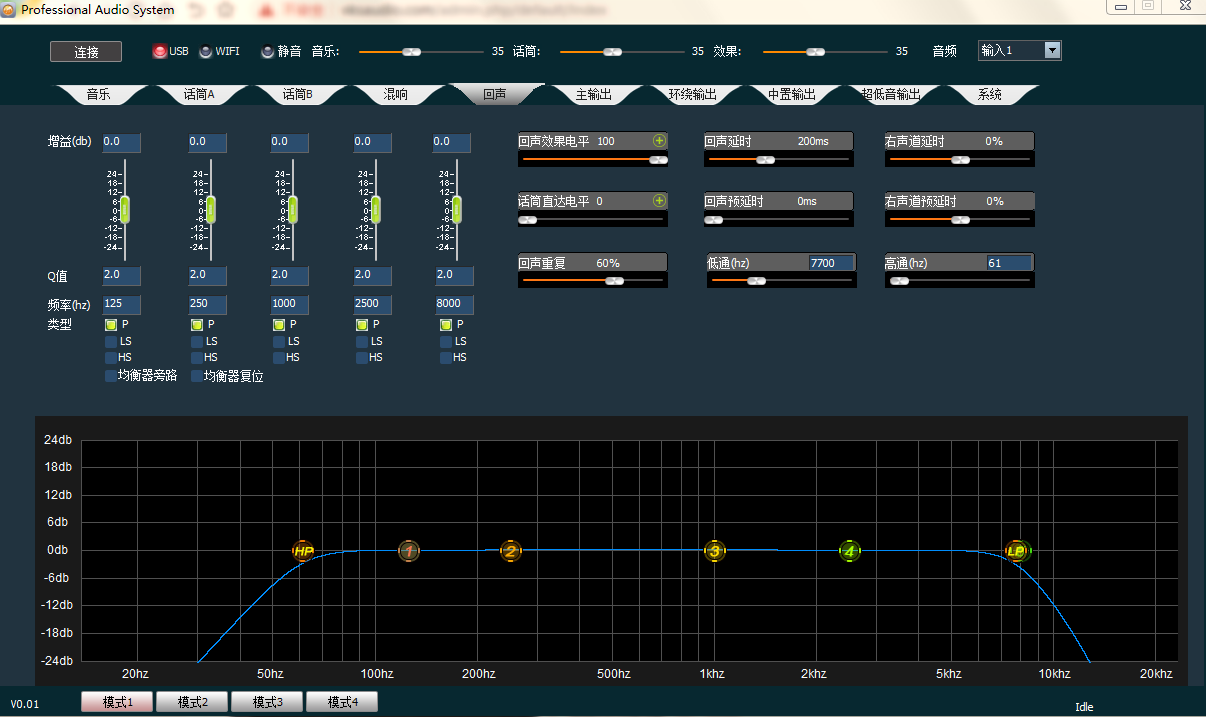Viewport: 1206px width, 717px height.
Task: Open the 音频 input dropdown showing 输入1
Action: 1020,50
